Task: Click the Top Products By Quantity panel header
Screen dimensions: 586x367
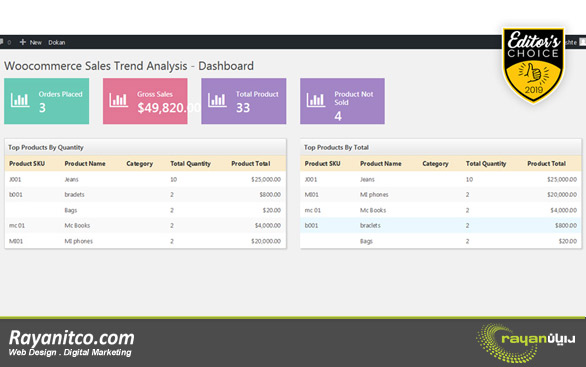Action: click(x=145, y=147)
